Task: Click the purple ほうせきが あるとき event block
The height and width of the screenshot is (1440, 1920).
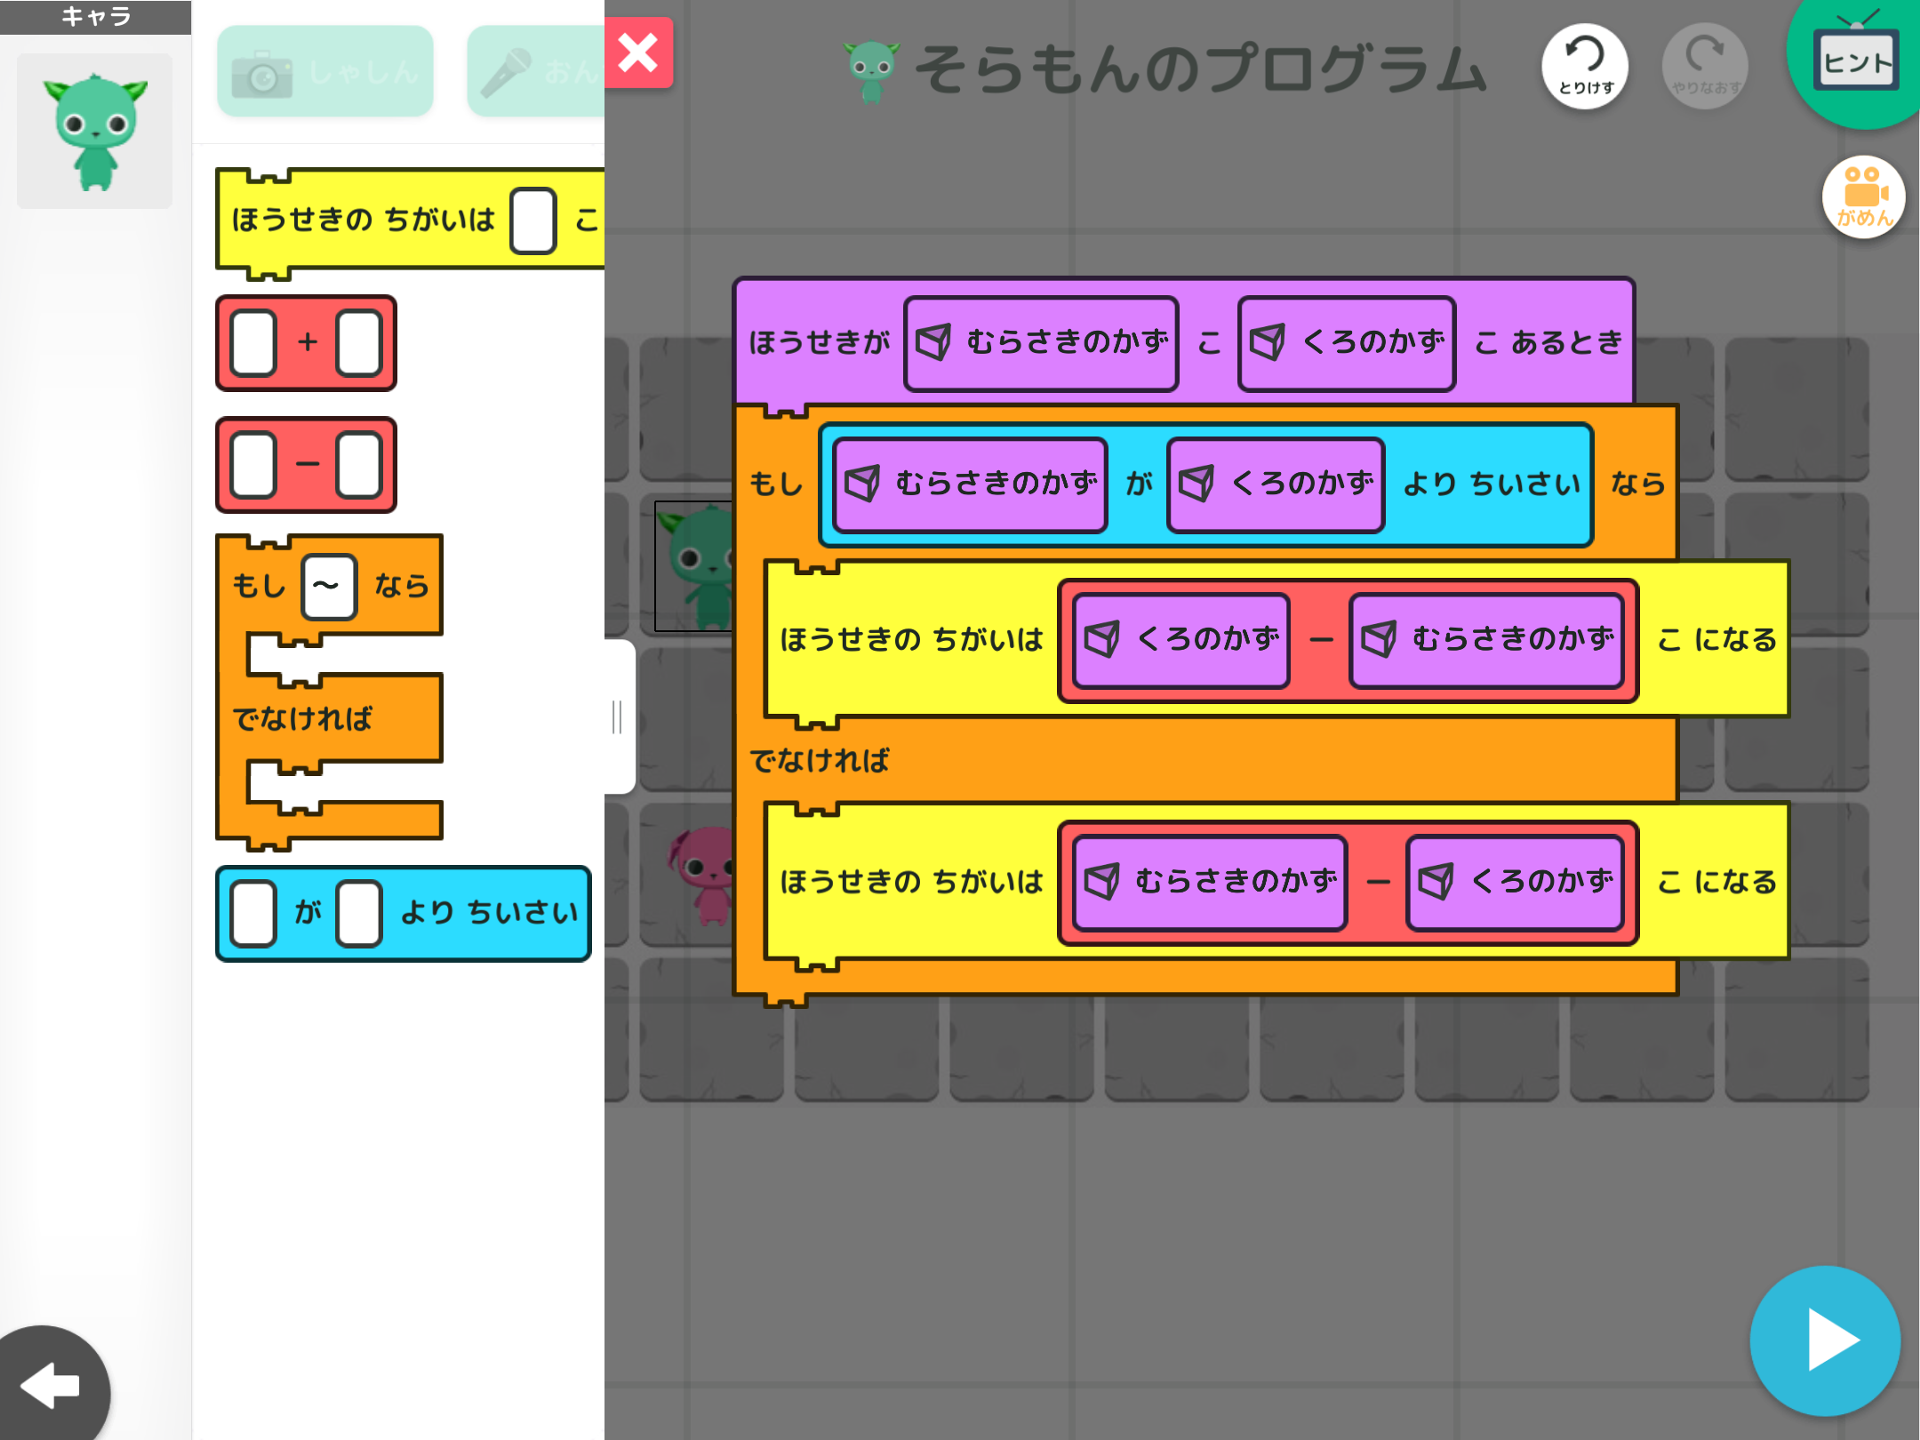Action: coord(818,343)
